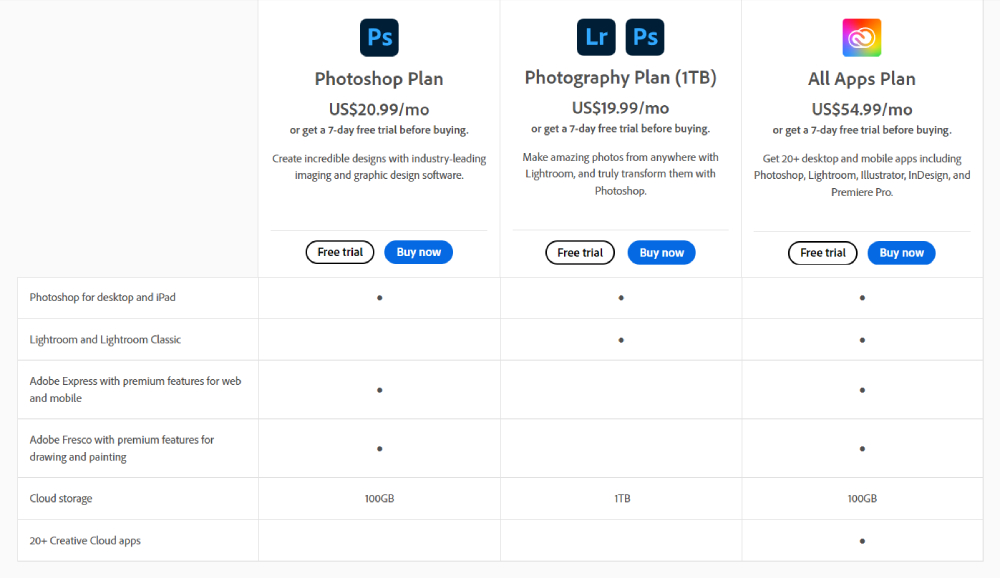Click the 1TB storage cell for Photography Plan
1000x578 pixels.
tap(621, 498)
